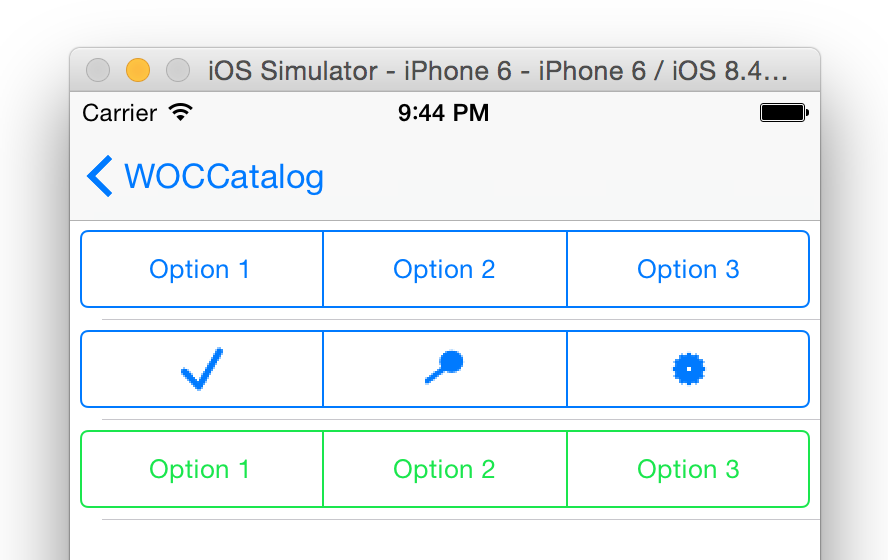Switch to blue Option 3 segment
888x560 pixels.
[688, 269]
